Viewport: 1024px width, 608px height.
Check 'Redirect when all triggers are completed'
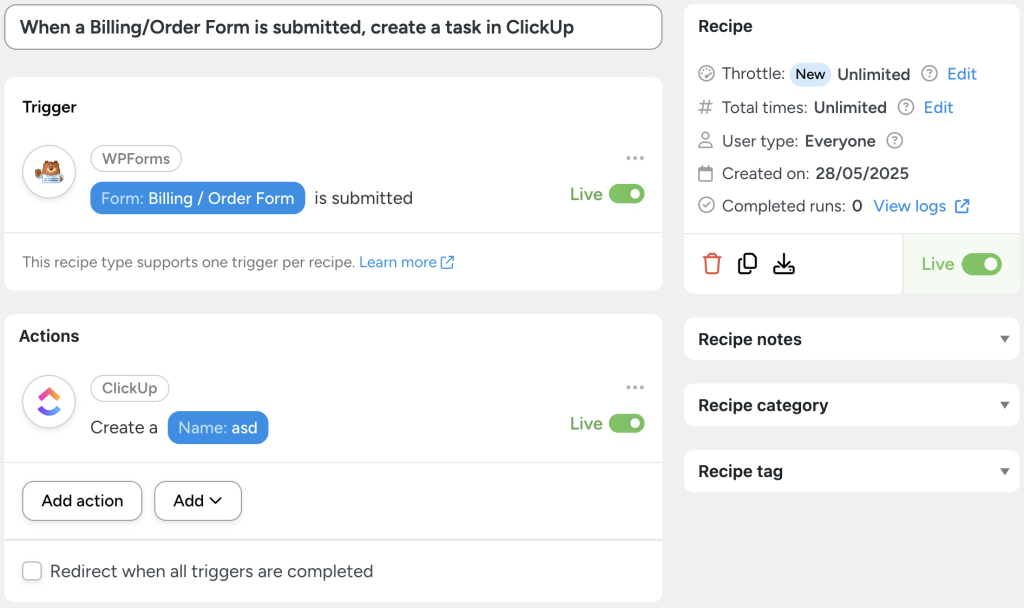pos(31,571)
